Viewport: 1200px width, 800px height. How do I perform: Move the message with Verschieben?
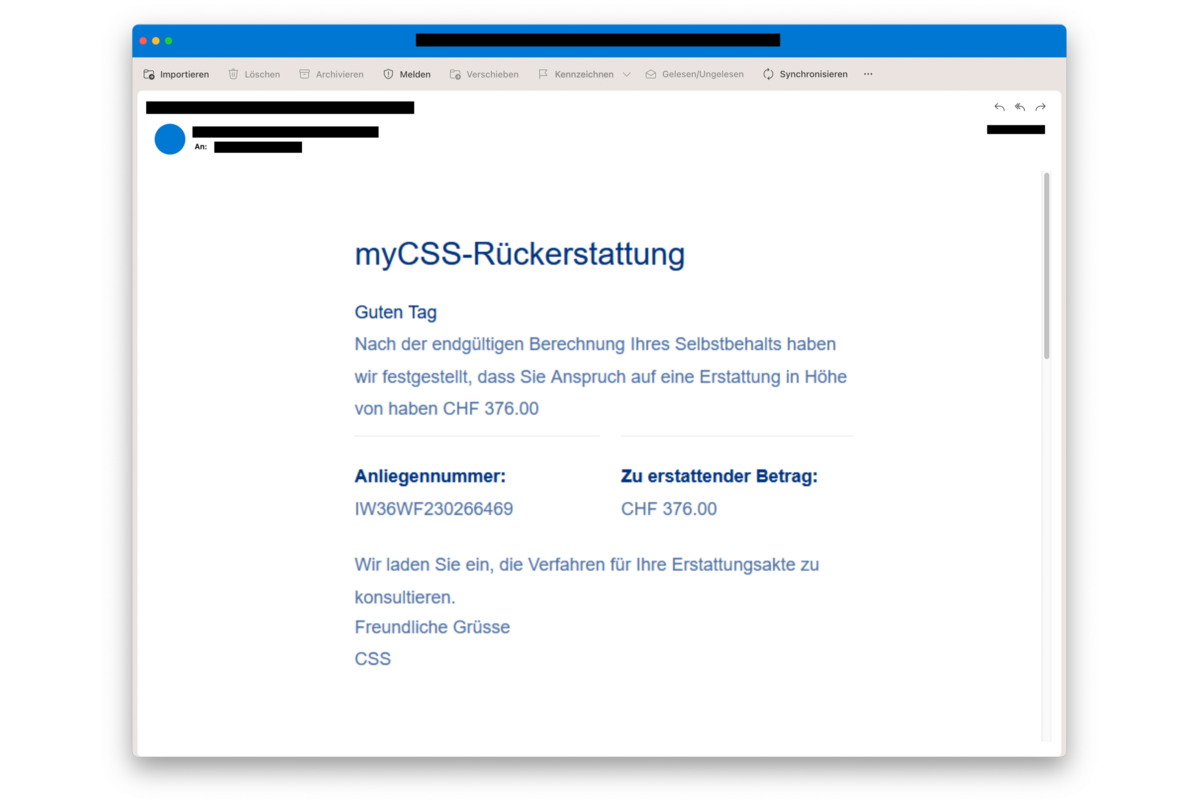pos(484,74)
